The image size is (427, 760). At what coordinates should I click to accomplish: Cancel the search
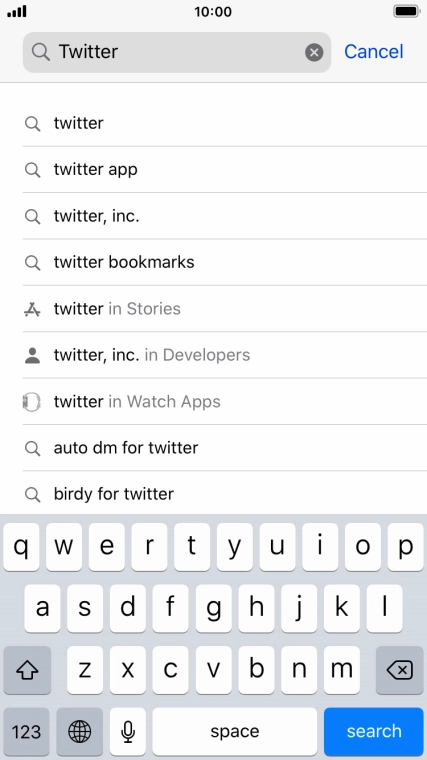tap(374, 52)
